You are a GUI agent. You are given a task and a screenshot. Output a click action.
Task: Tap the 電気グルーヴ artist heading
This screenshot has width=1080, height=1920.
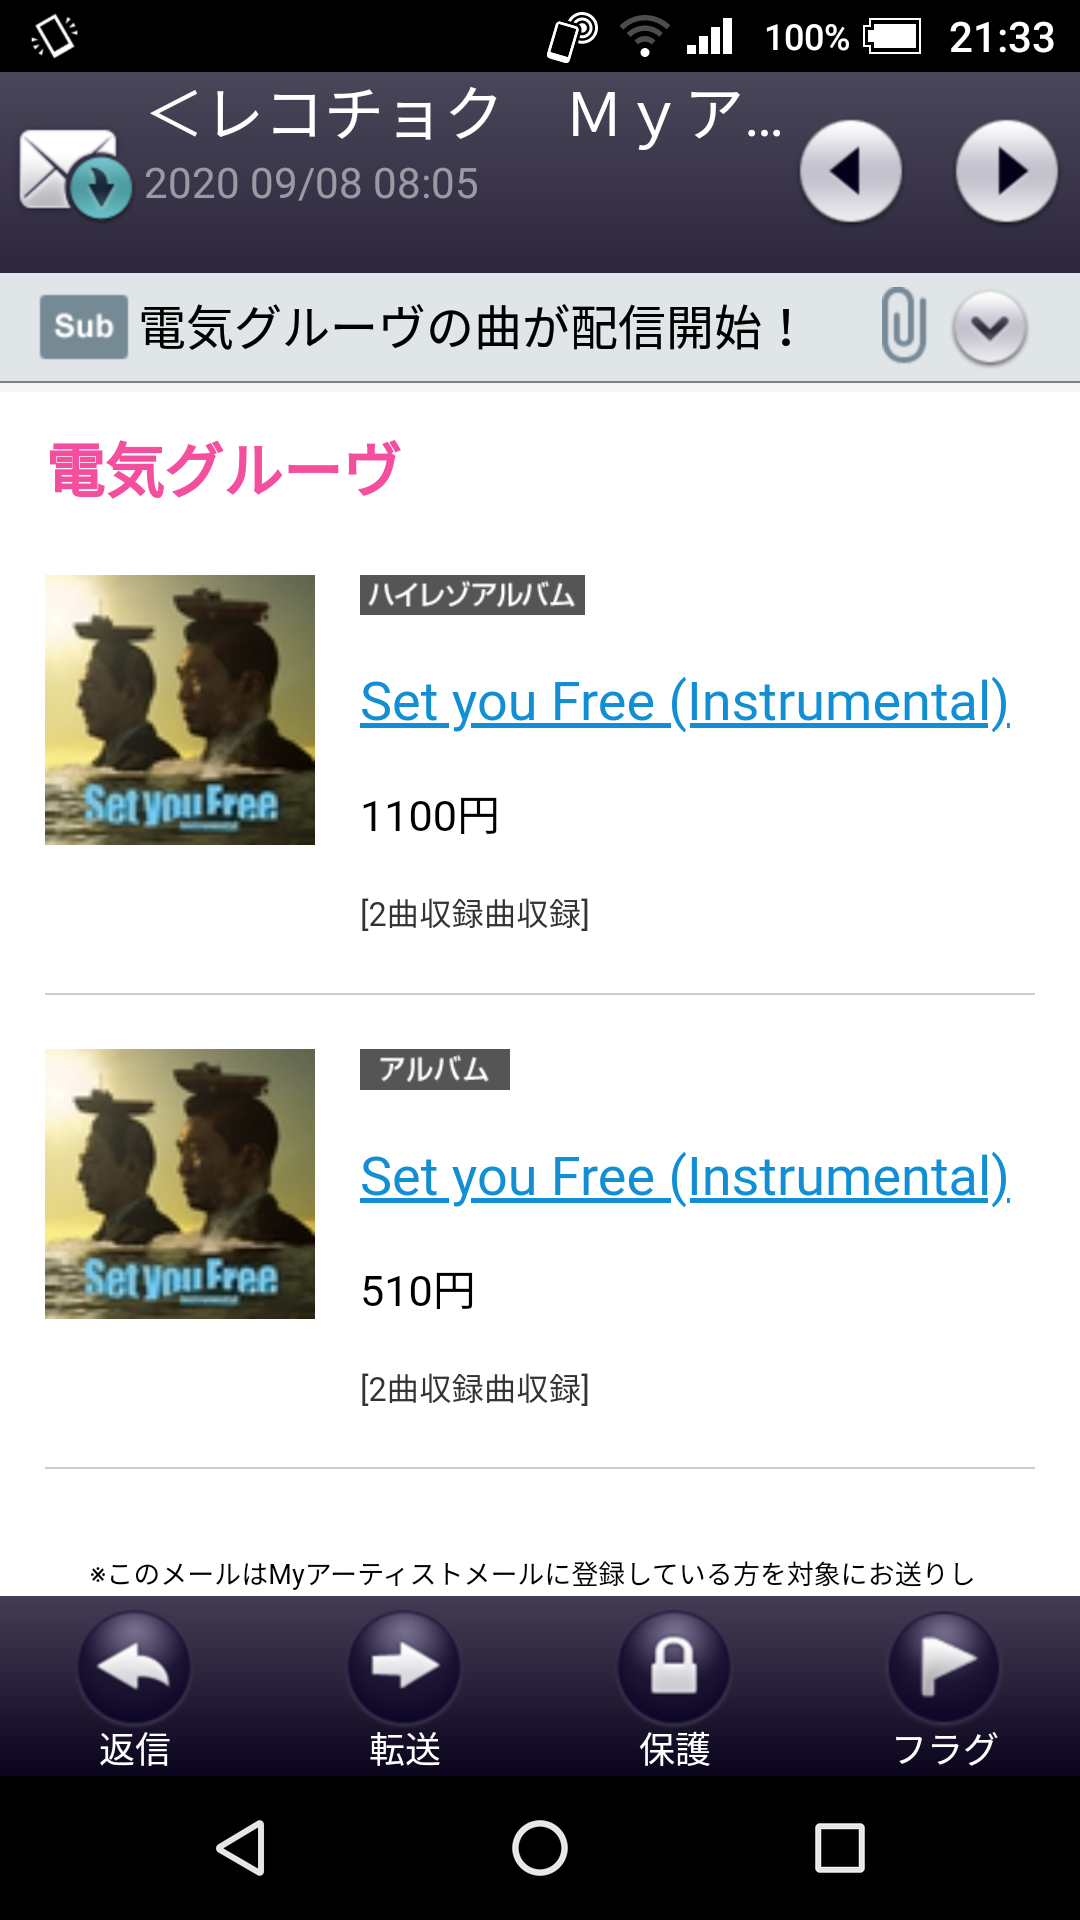tap(225, 470)
